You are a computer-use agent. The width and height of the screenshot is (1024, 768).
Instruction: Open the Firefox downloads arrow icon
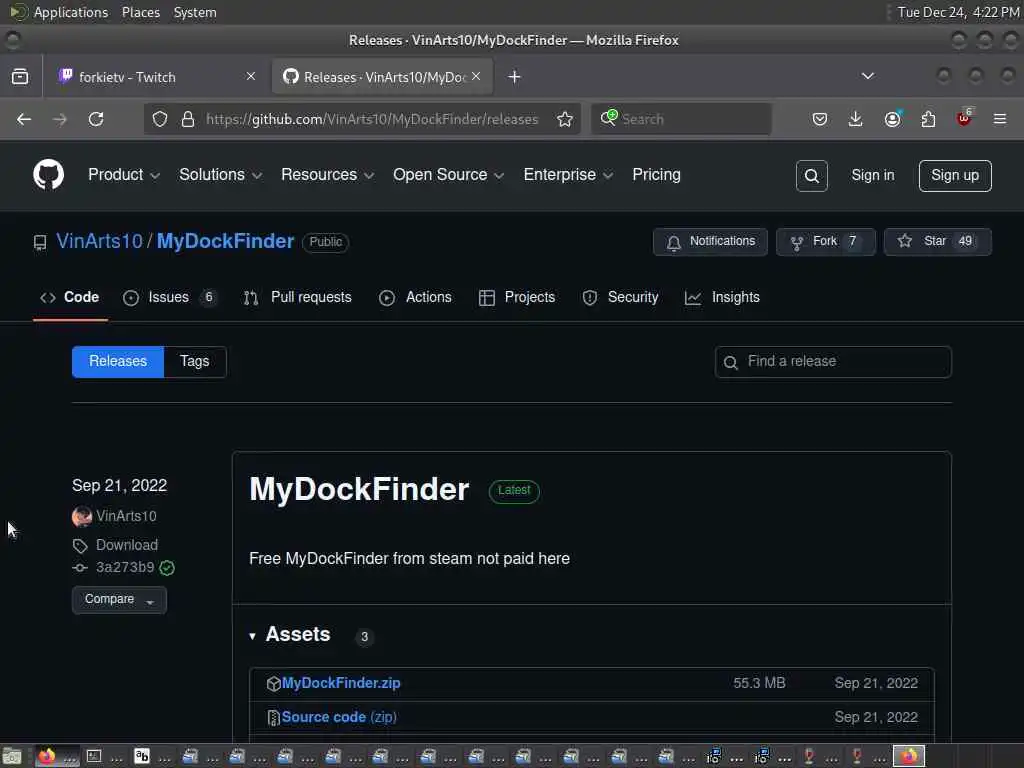click(856, 119)
